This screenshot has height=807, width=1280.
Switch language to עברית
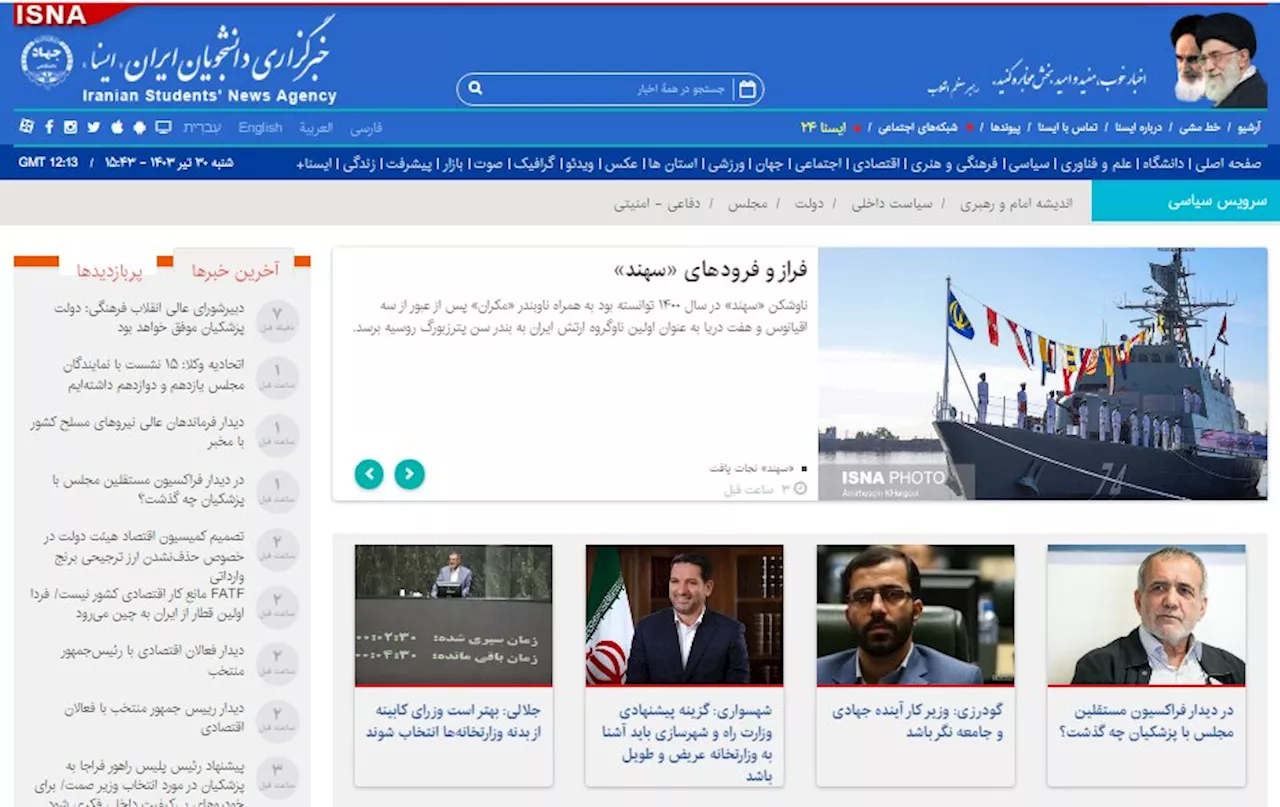(204, 127)
